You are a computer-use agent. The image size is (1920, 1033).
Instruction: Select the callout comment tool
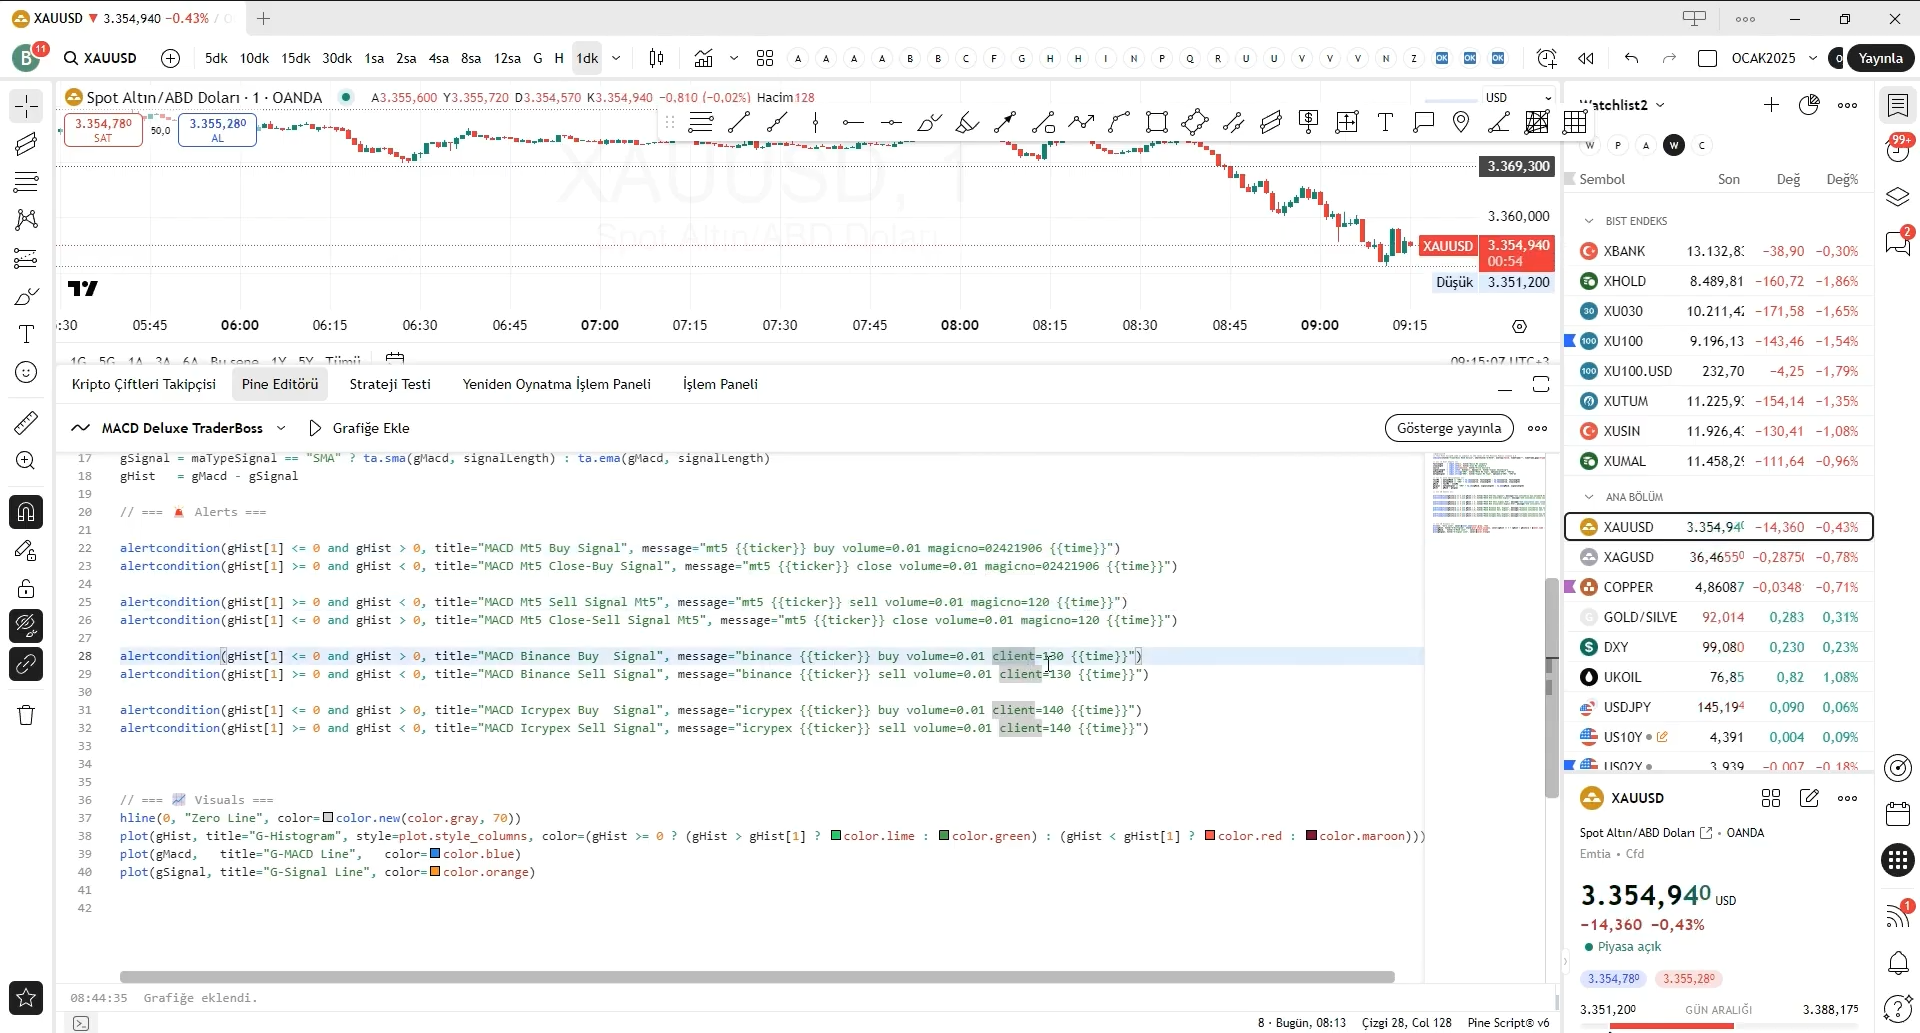1423,122
